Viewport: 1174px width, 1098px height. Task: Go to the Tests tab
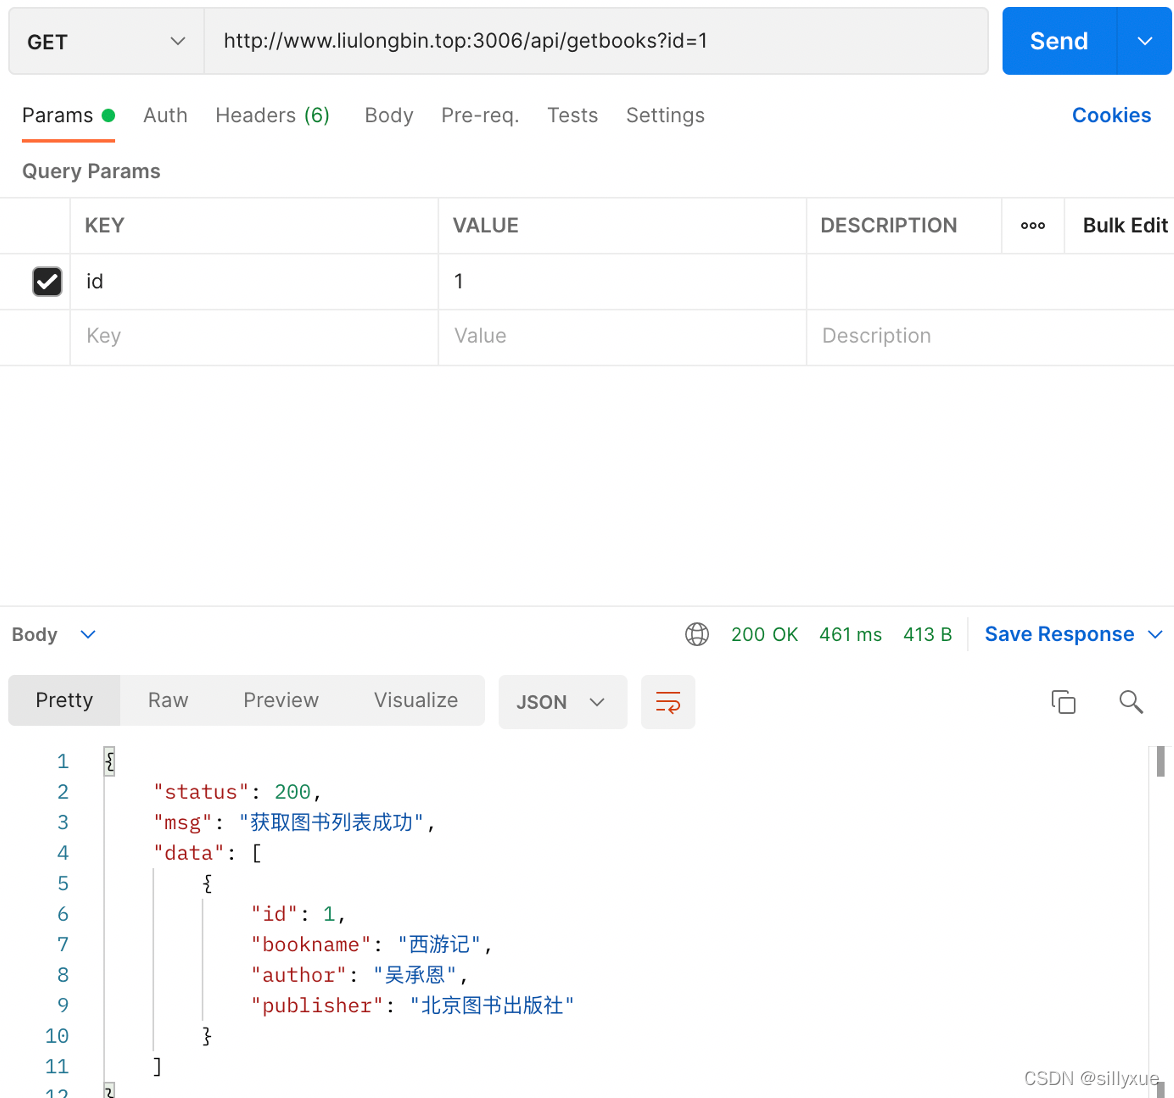pyautogui.click(x=572, y=115)
